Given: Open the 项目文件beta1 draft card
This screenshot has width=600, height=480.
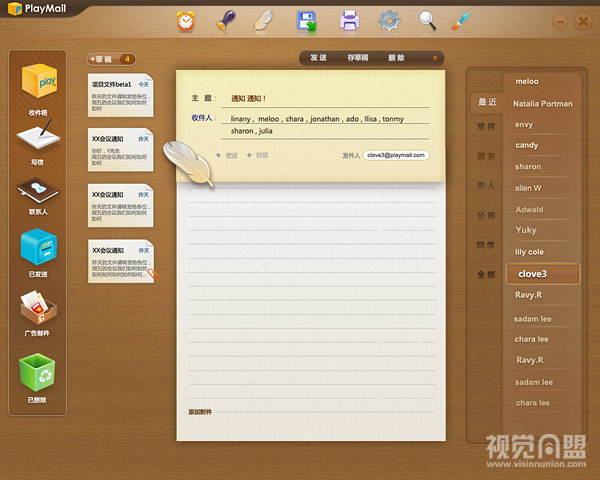Looking at the screenshot, I should point(121,95).
